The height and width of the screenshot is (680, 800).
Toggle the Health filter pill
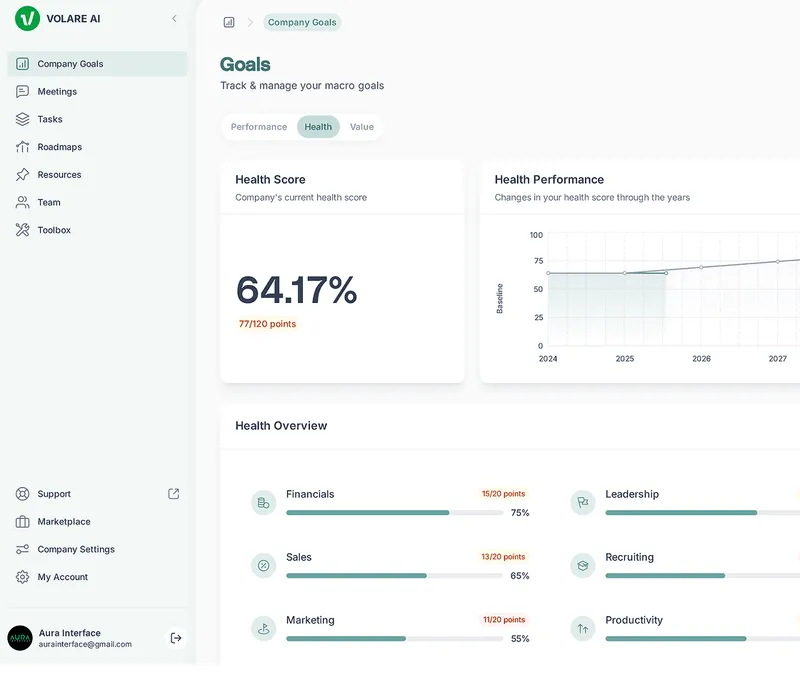pyautogui.click(x=318, y=127)
